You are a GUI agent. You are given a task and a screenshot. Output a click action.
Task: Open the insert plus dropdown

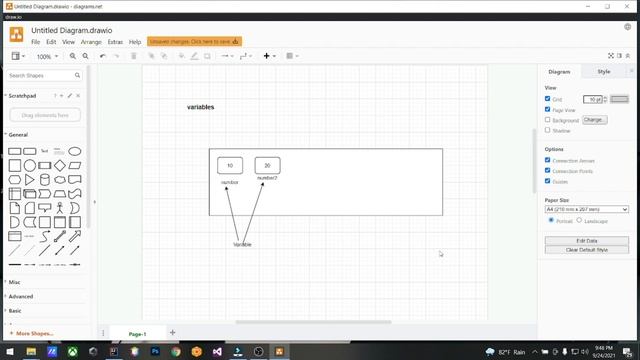click(x=269, y=56)
